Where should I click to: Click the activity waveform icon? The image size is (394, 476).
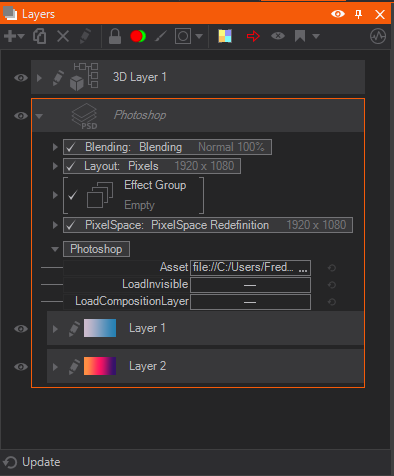(x=378, y=36)
